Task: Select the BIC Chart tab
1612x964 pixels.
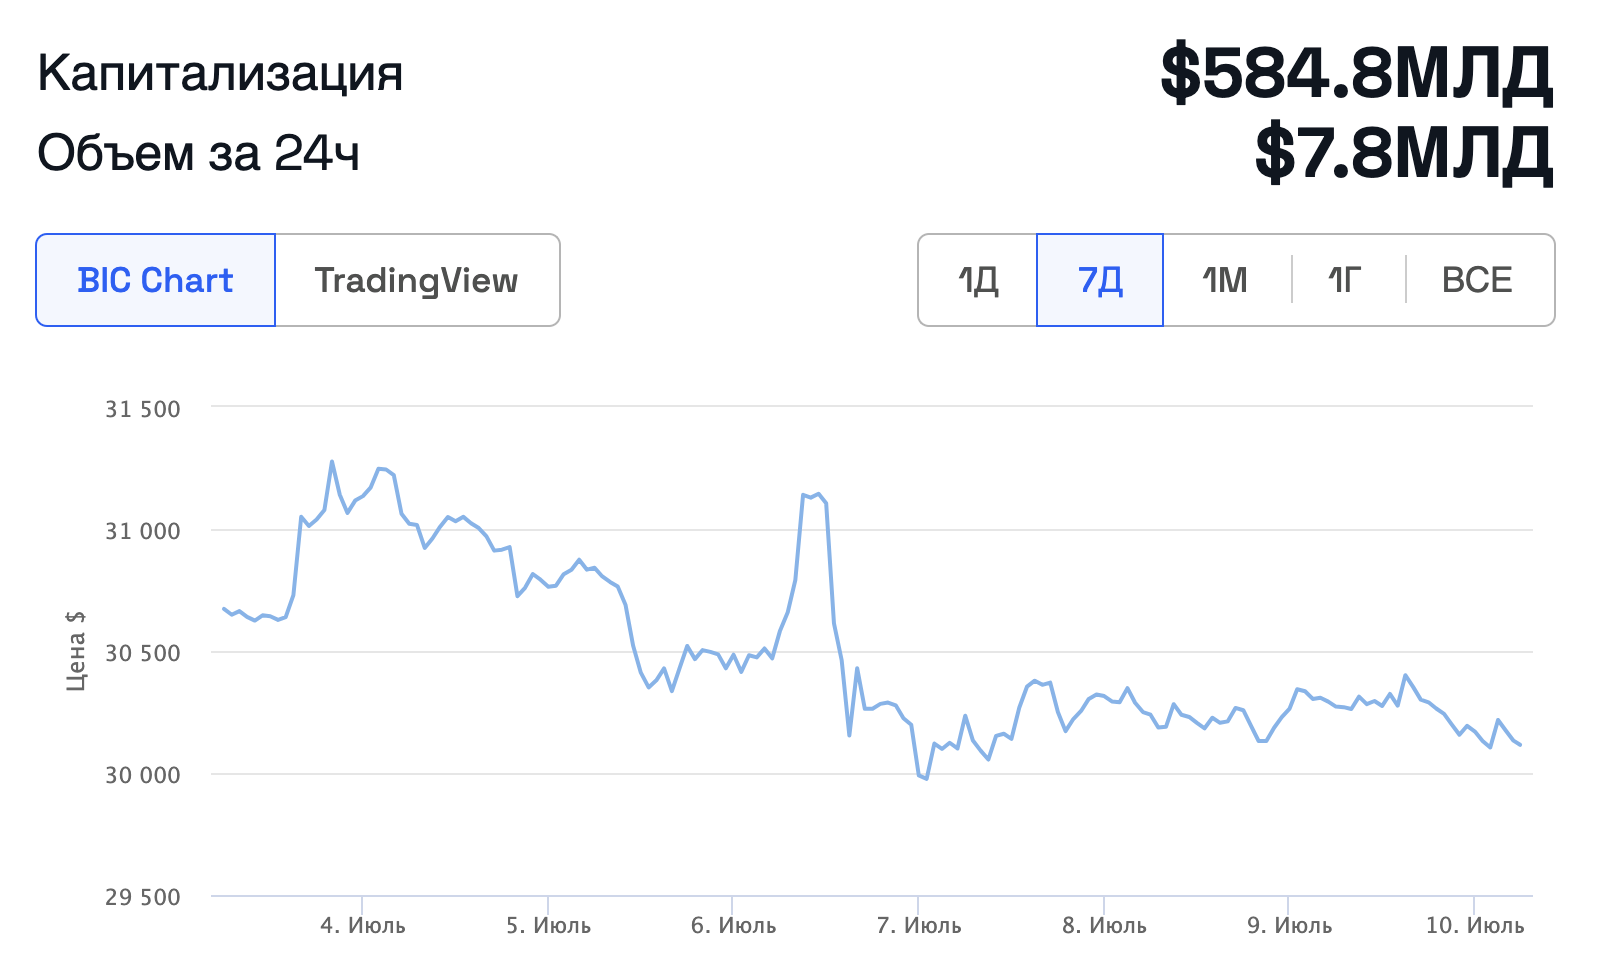Action: tap(155, 280)
